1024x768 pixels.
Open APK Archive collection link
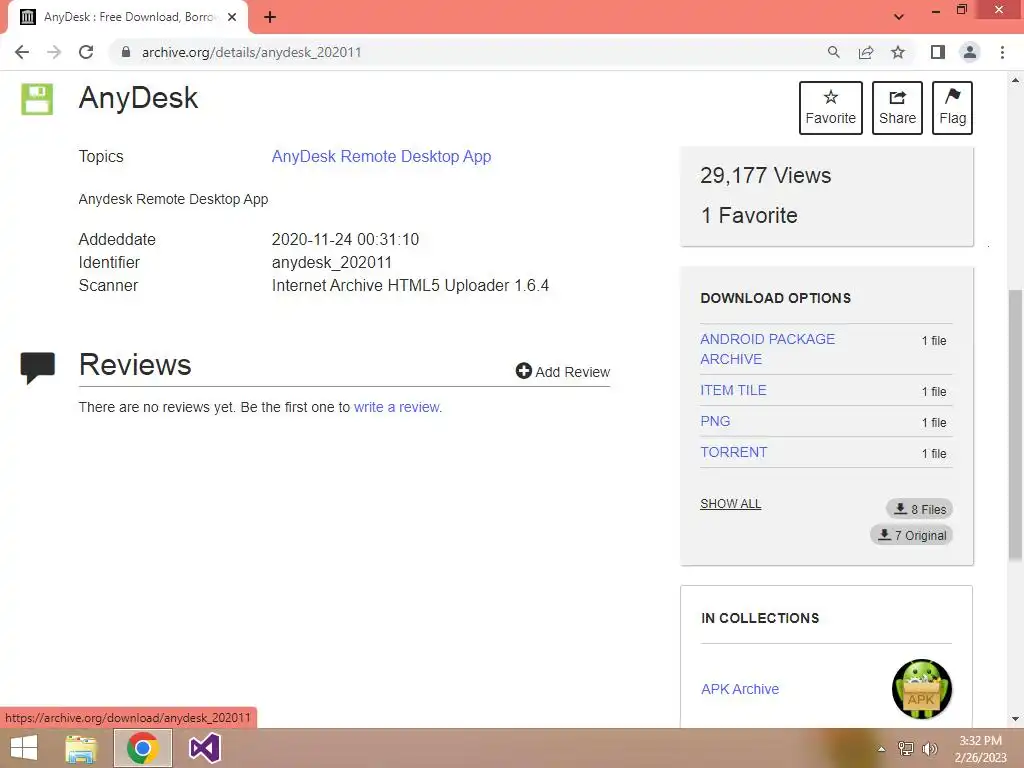pos(740,690)
